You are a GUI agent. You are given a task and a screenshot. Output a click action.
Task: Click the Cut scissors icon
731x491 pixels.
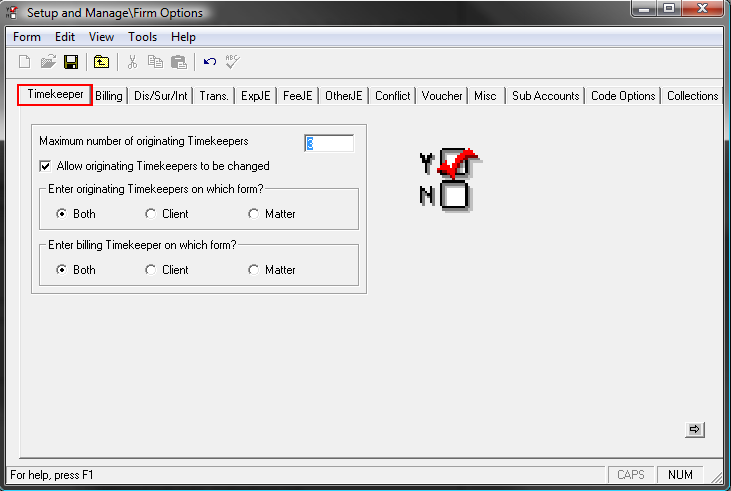click(132, 62)
